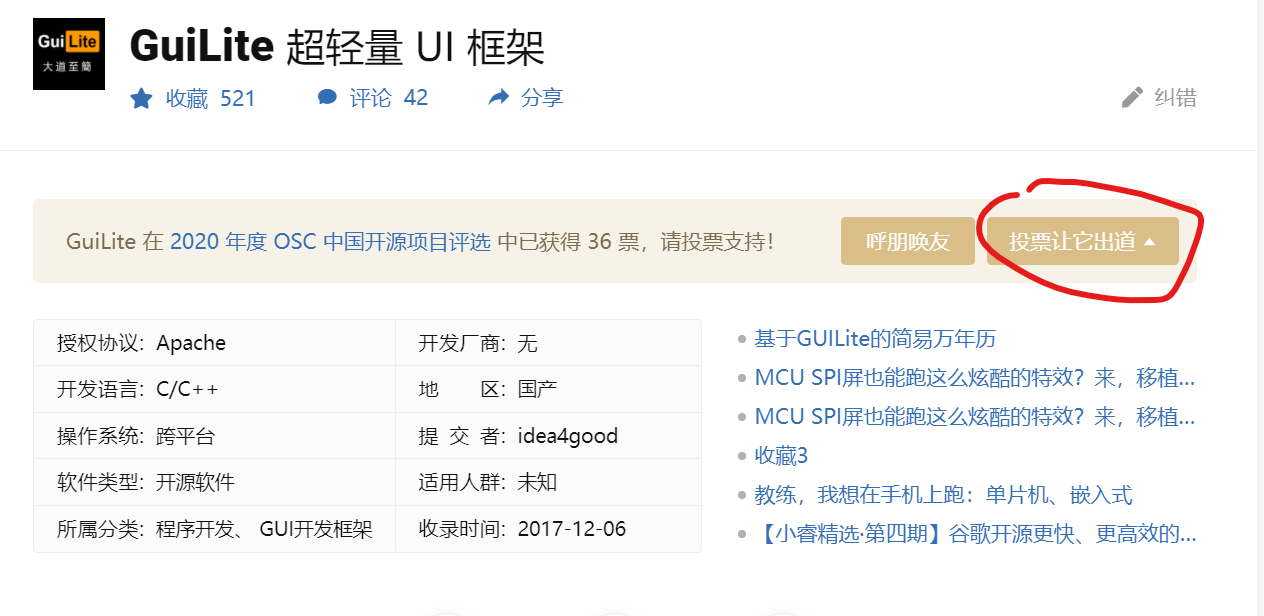Viewport: 1264px width, 616px height.
Task: Expand the 投票让它出道 dropdown button
Action: pyautogui.click(x=1083, y=241)
